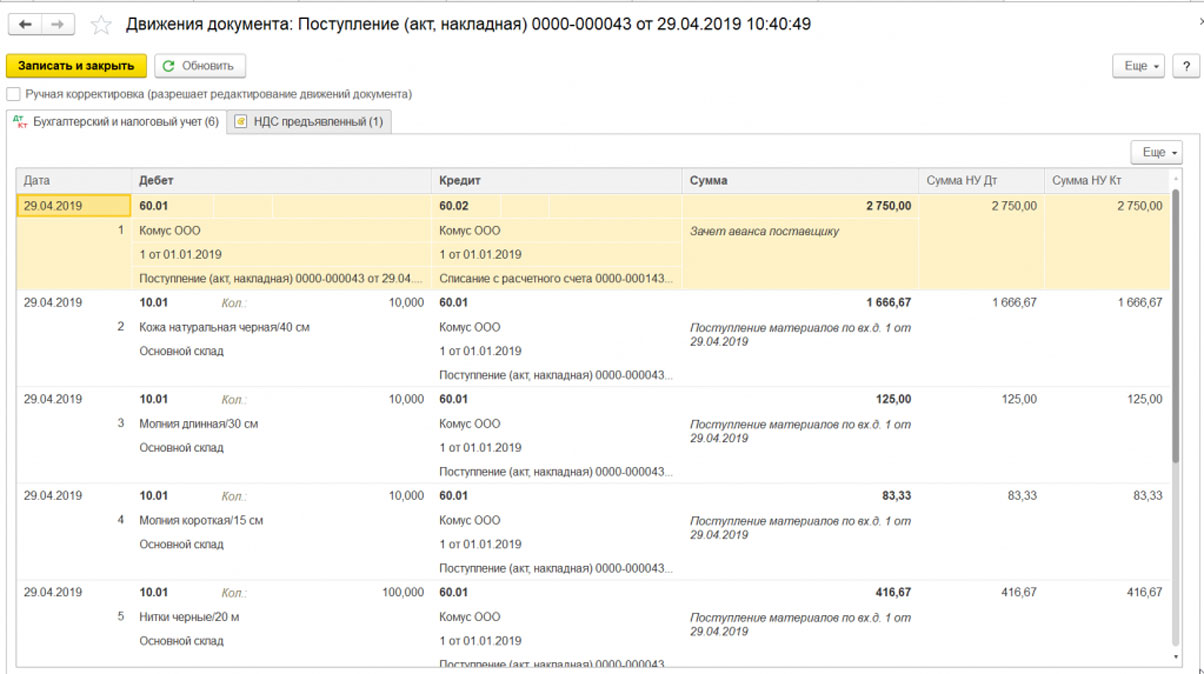
Task: Click the forward navigation arrow
Action: (x=57, y=24)
